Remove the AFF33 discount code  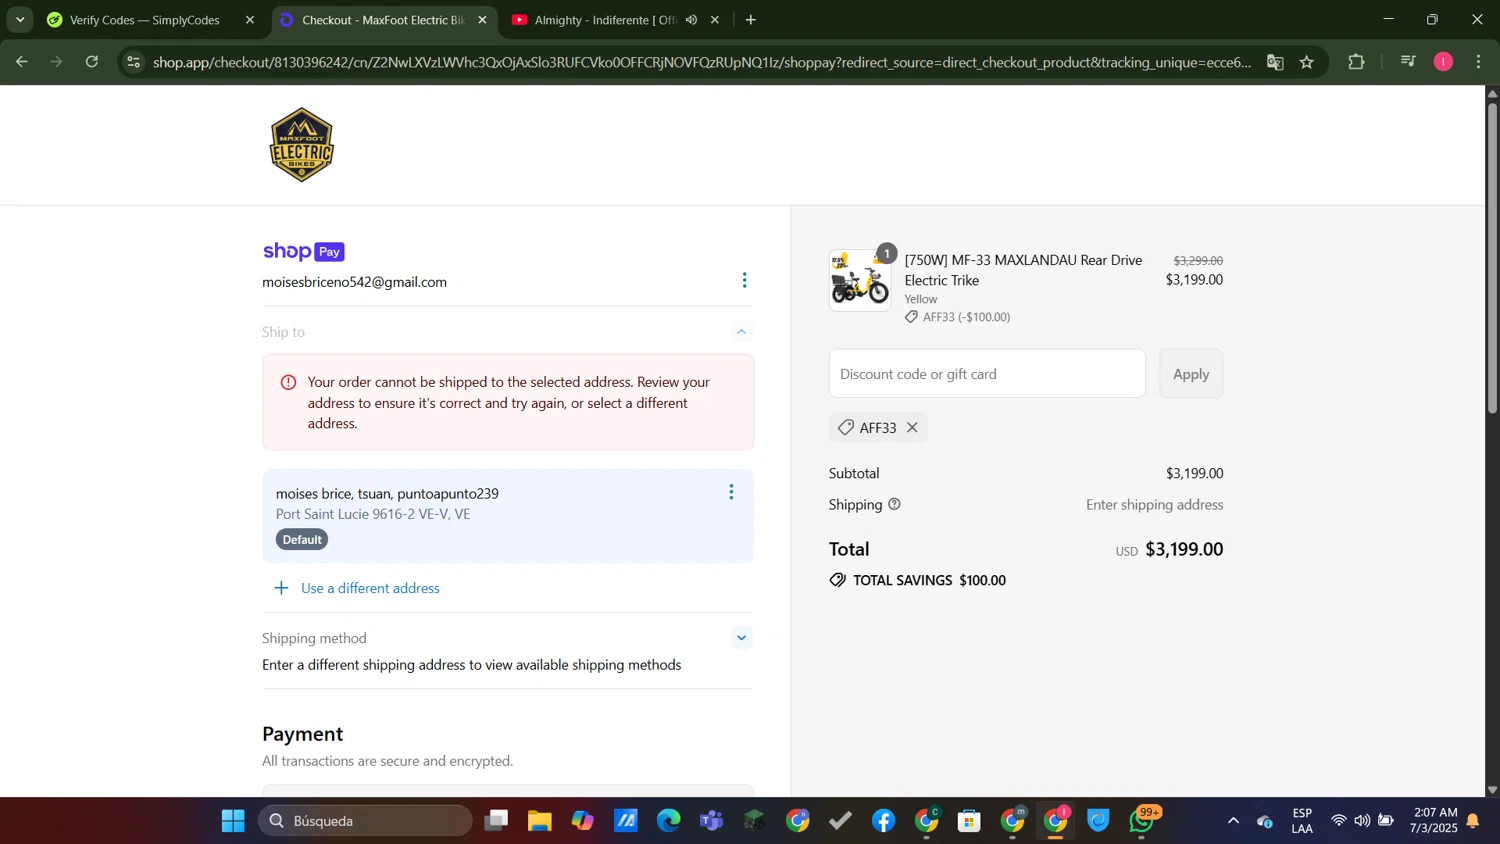pyautogui.click(x=912, y=428)
